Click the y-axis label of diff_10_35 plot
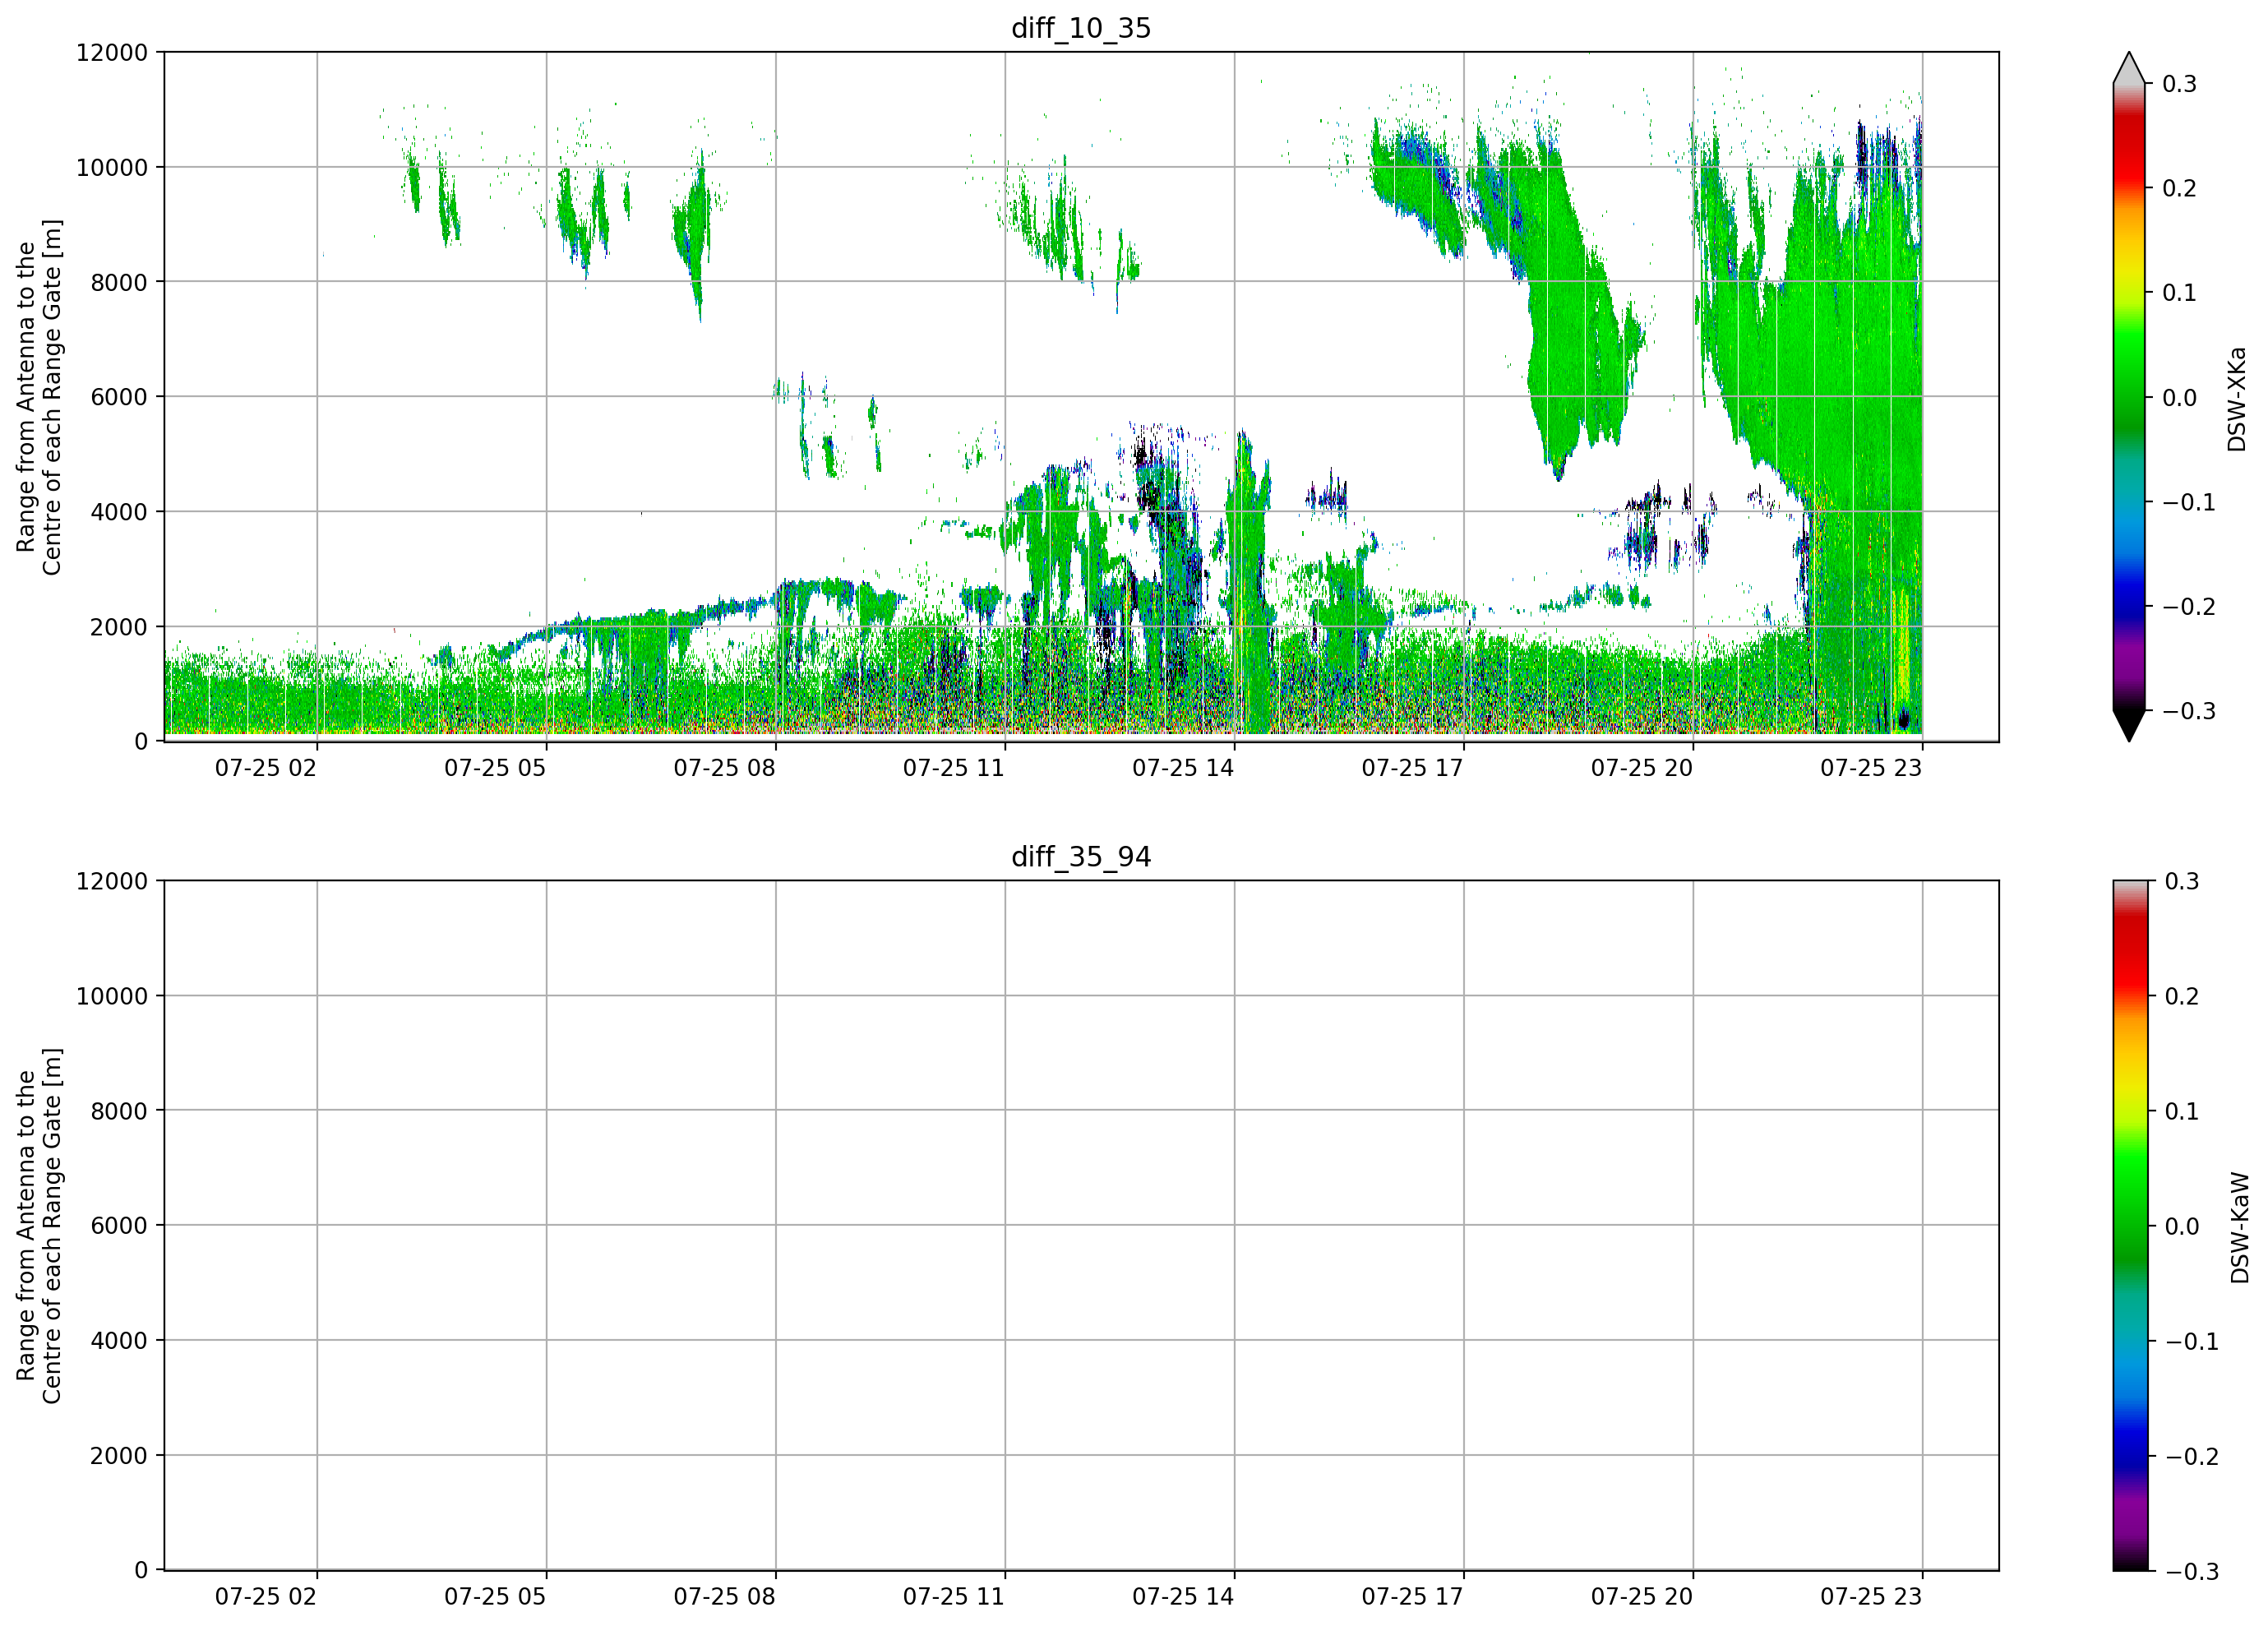The width and height of the screenshot is (2268, 1626). [x=39, y=397]
